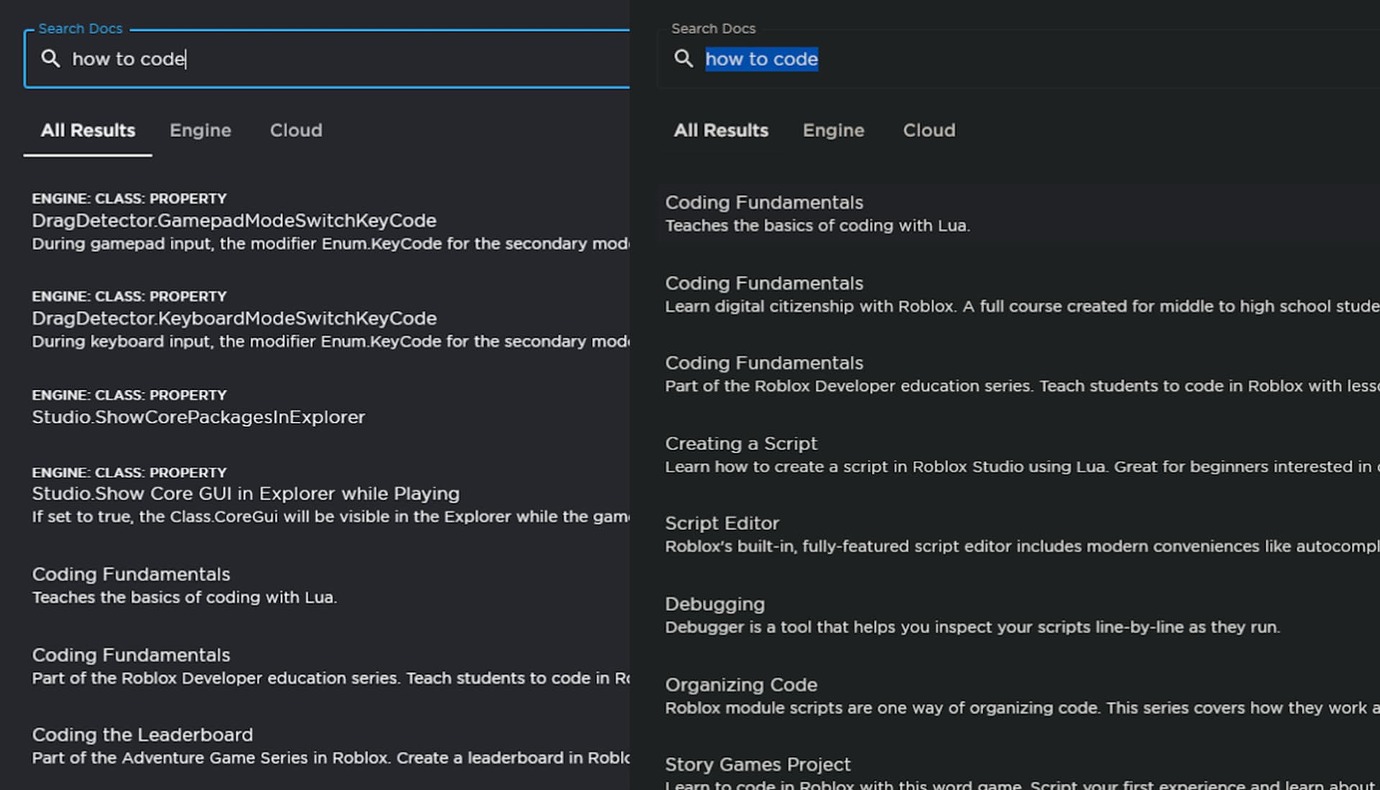Screen dimensions: 1380x790
Task: Open the Debugging result
Action: coord(715,604)
